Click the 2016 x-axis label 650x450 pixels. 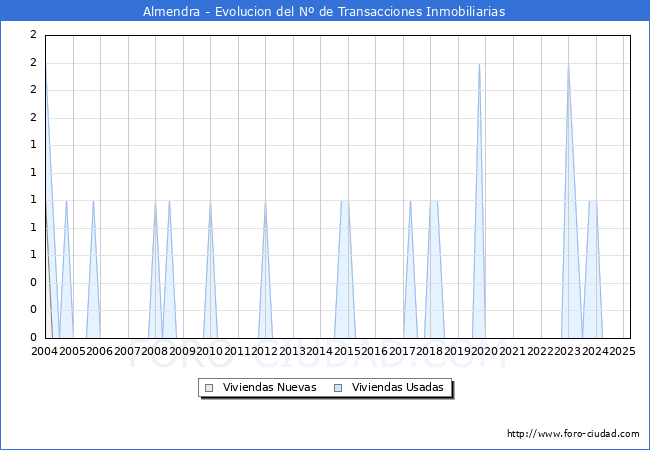[375, 351]
